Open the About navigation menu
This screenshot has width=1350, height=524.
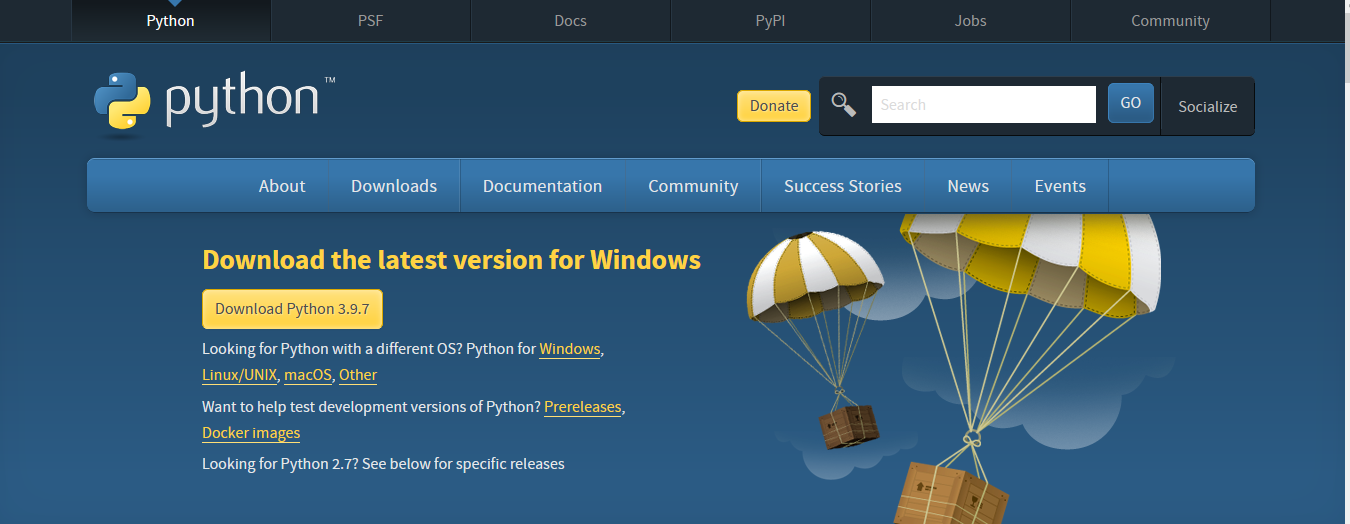click(x=282, y=186)
